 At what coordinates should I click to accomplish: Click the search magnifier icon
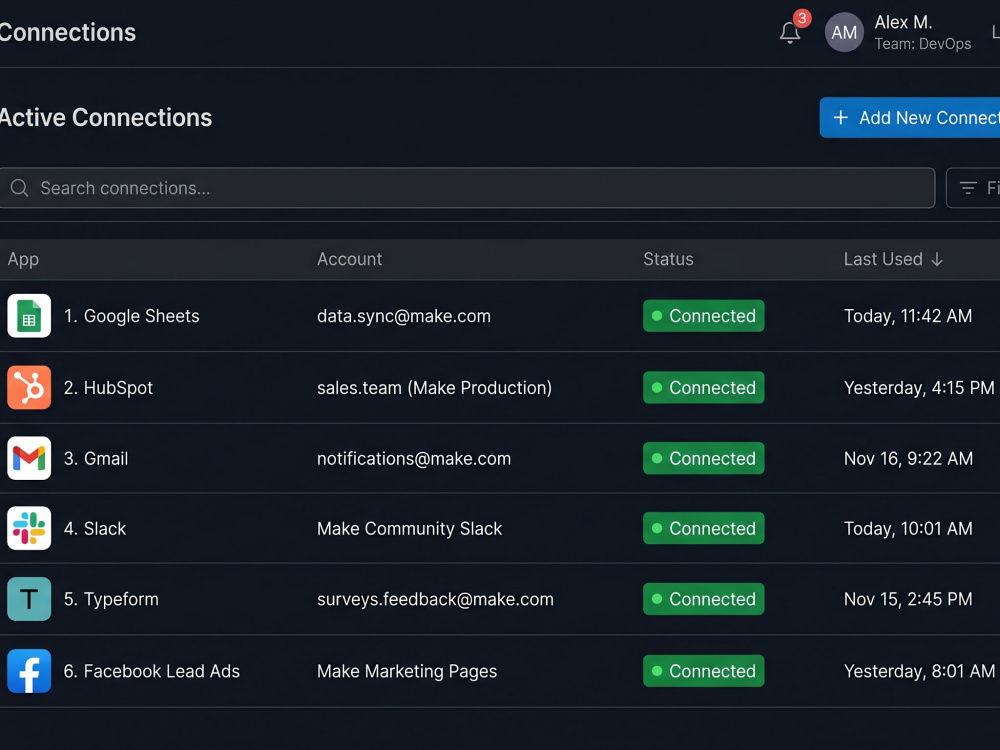(20, 188)
